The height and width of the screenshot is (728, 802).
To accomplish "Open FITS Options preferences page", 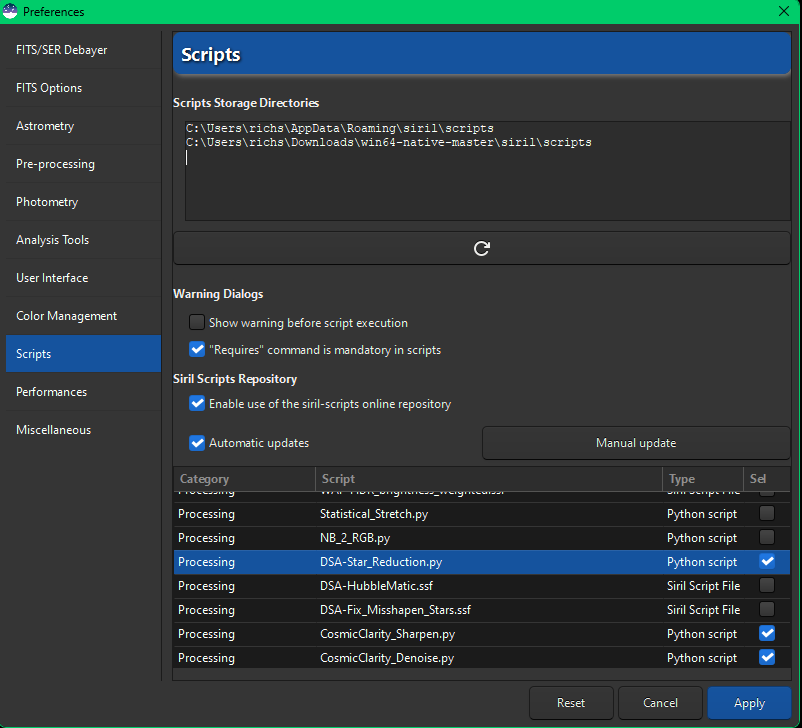I will click(x=83, y=87).
